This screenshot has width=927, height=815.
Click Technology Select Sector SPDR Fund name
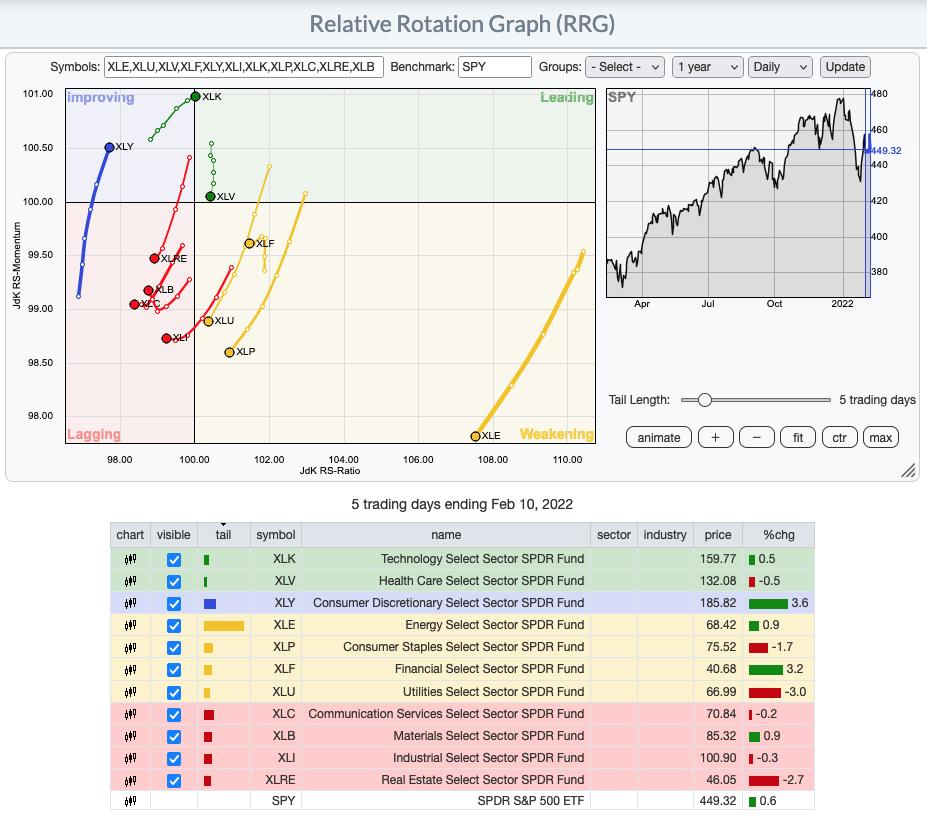(x=482, y=559)
